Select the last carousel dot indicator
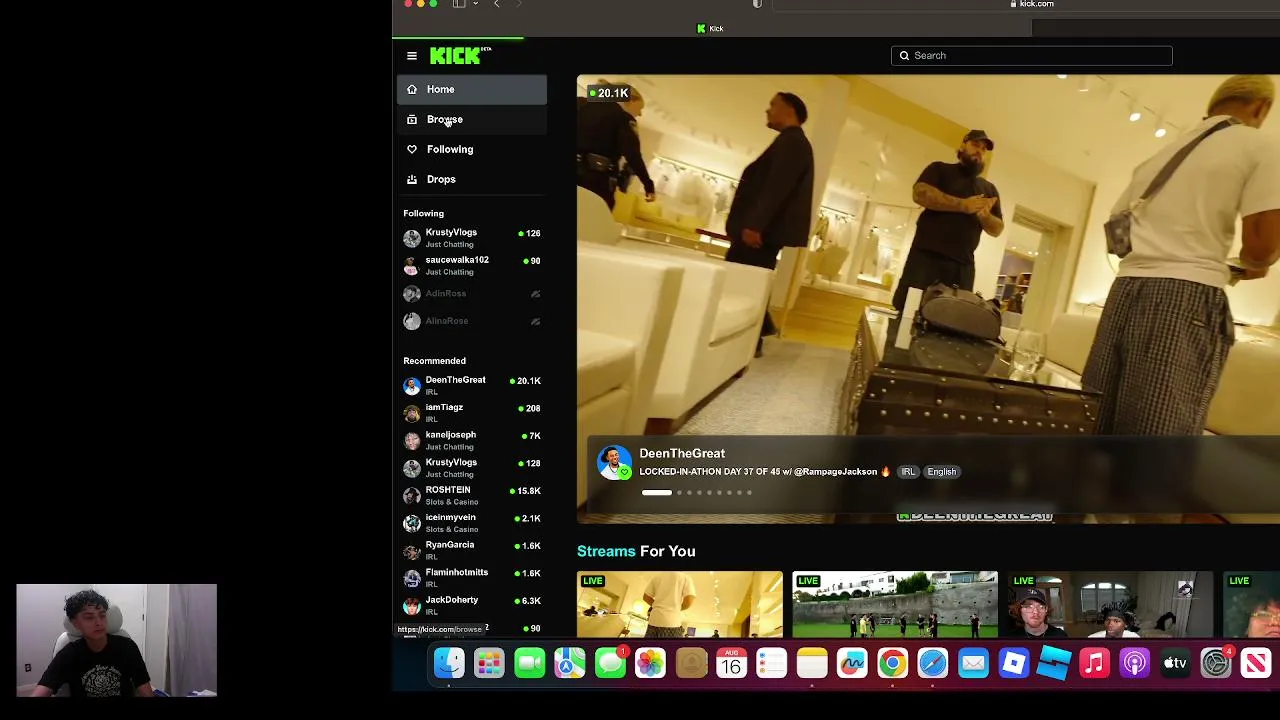 [749, 492]
